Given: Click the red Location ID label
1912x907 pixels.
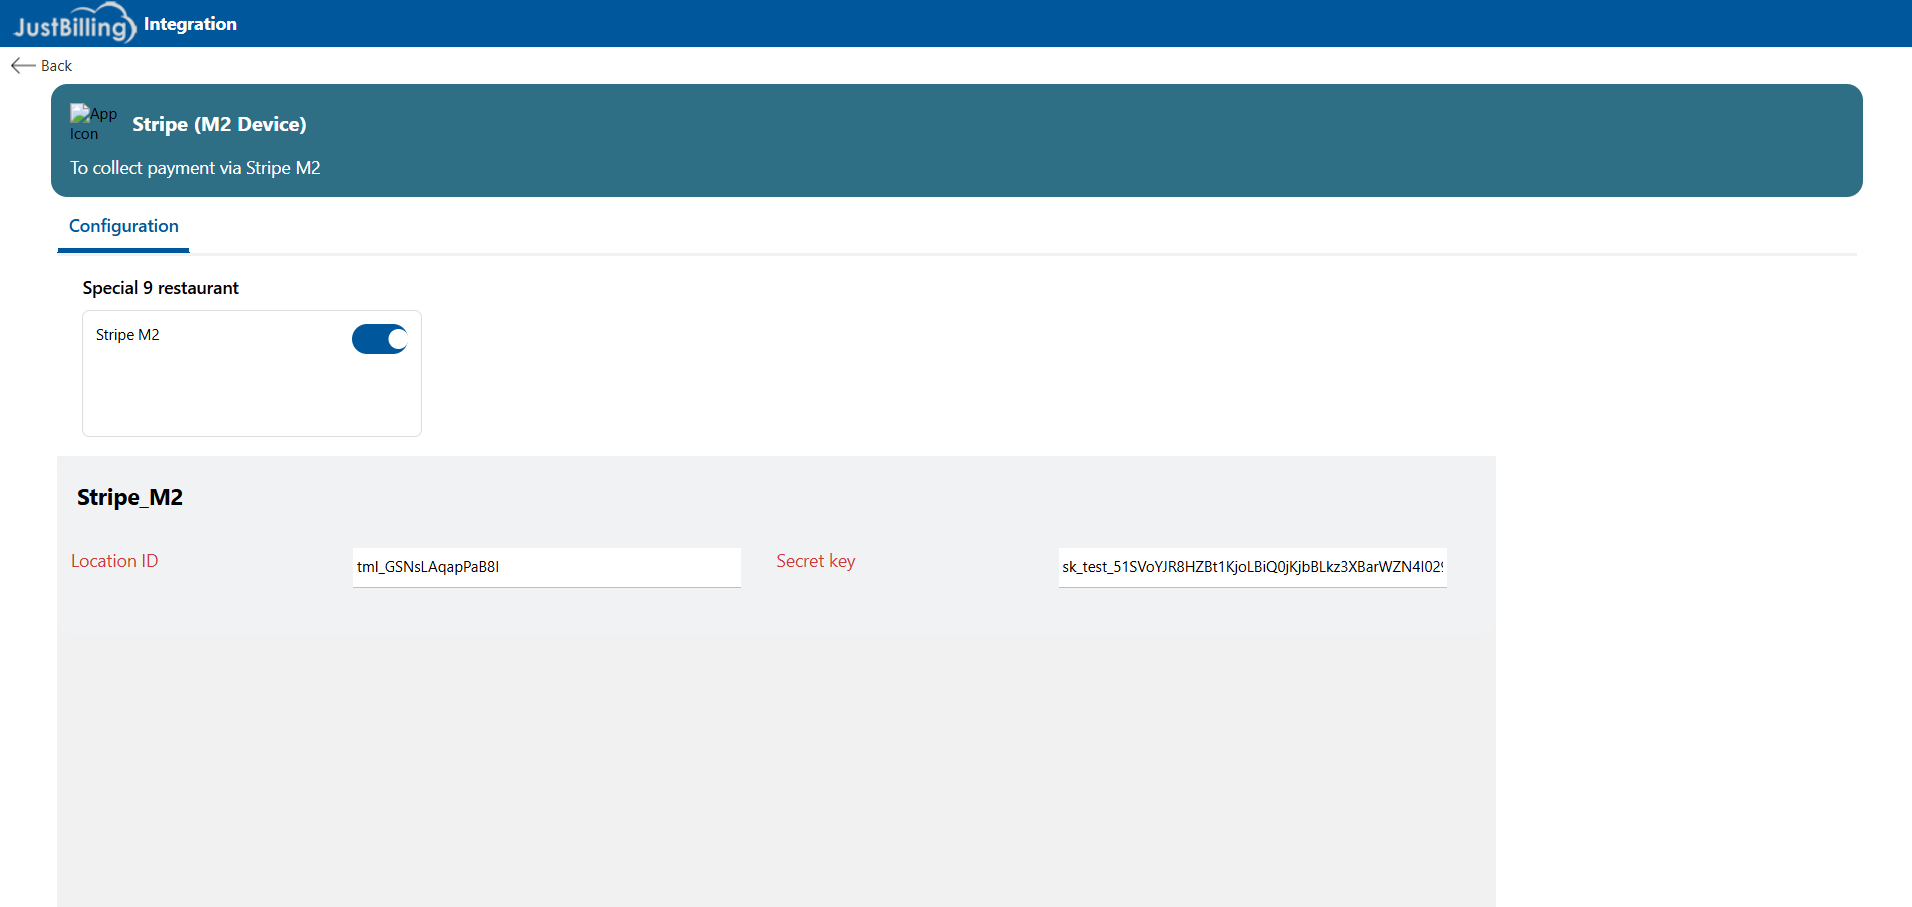Looking at the screenshot, I should [x=114, y=561].
